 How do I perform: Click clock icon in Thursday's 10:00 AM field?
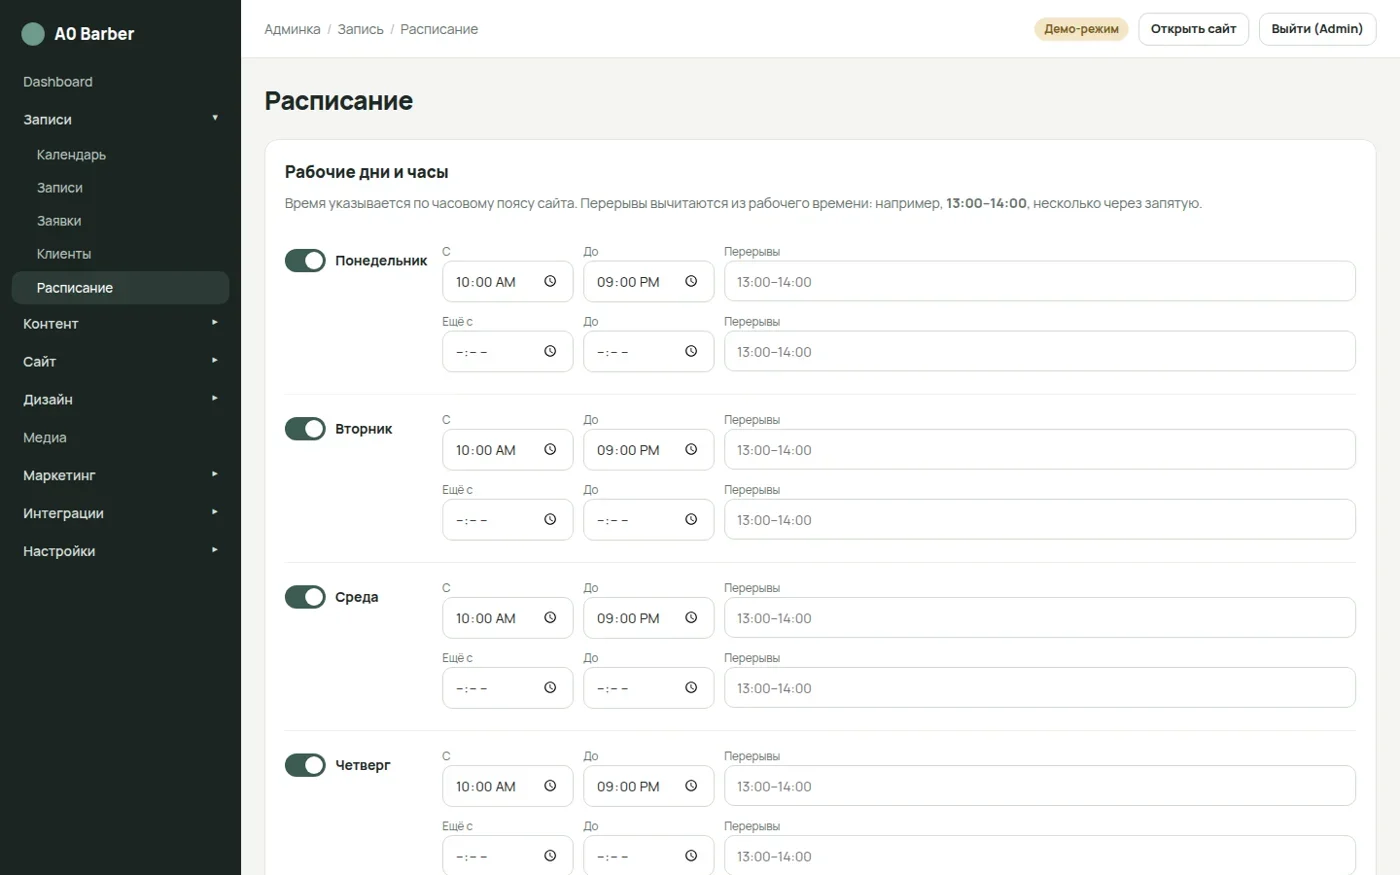550,786
